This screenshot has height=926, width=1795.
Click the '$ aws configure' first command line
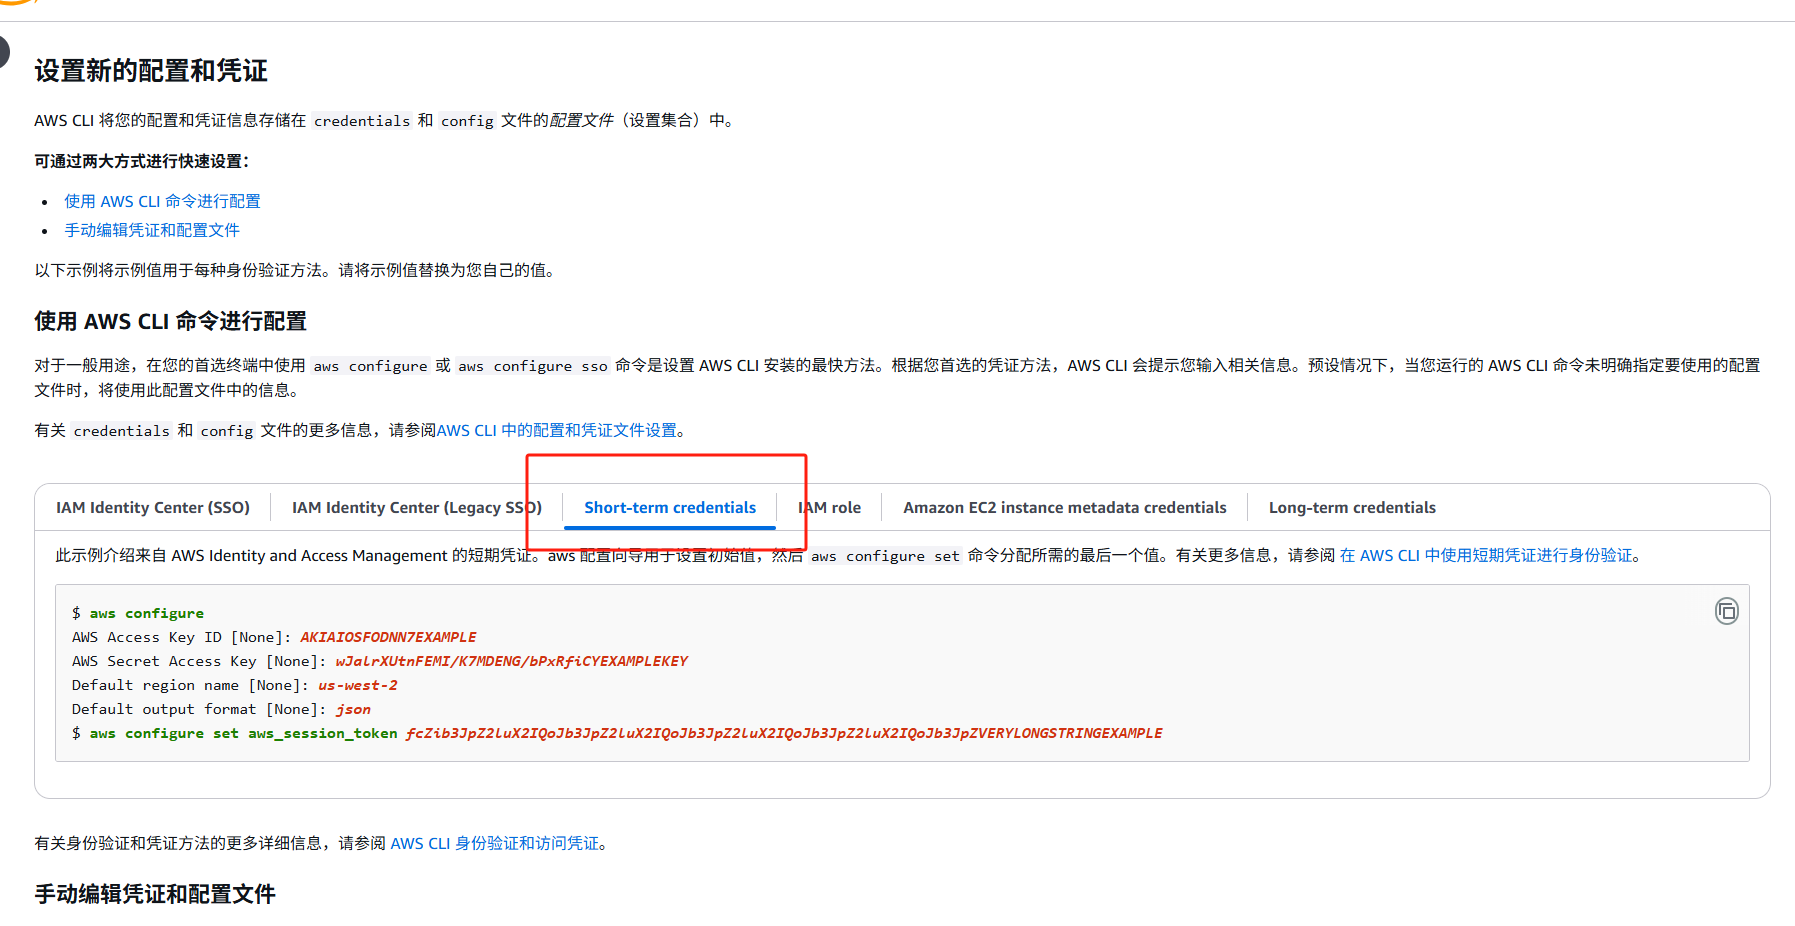(x=138, y=613)
